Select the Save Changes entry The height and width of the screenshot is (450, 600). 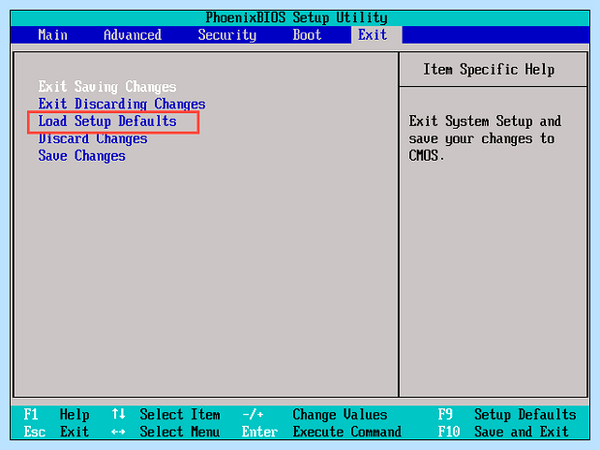click(82, 156)
